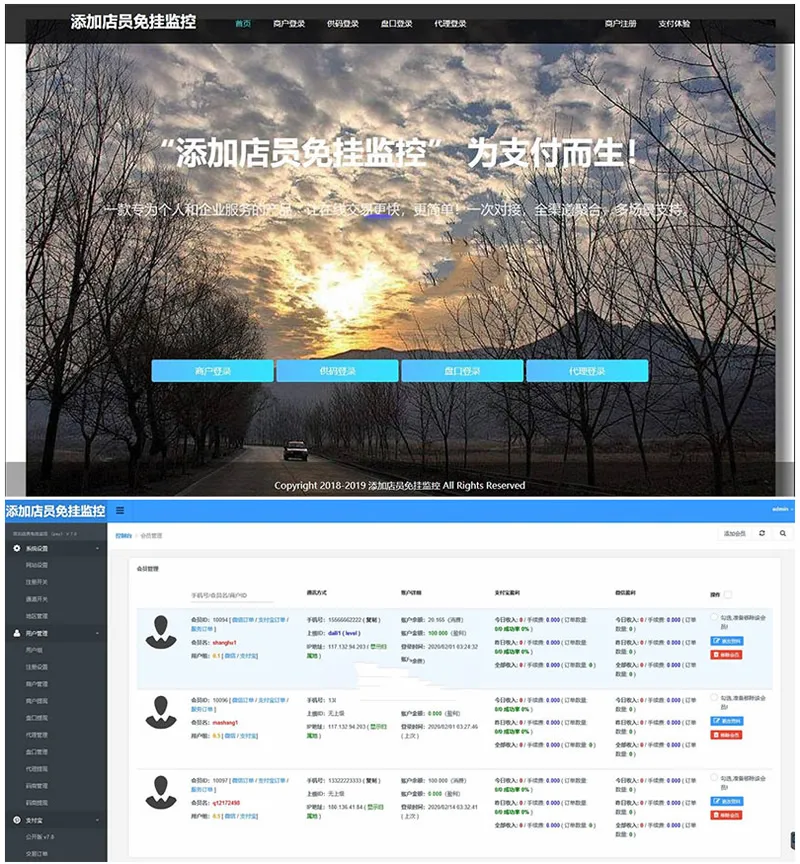Click the large blue 盘口登录 button
Viewport: 800px width, 864px height.
click(462, 371)
